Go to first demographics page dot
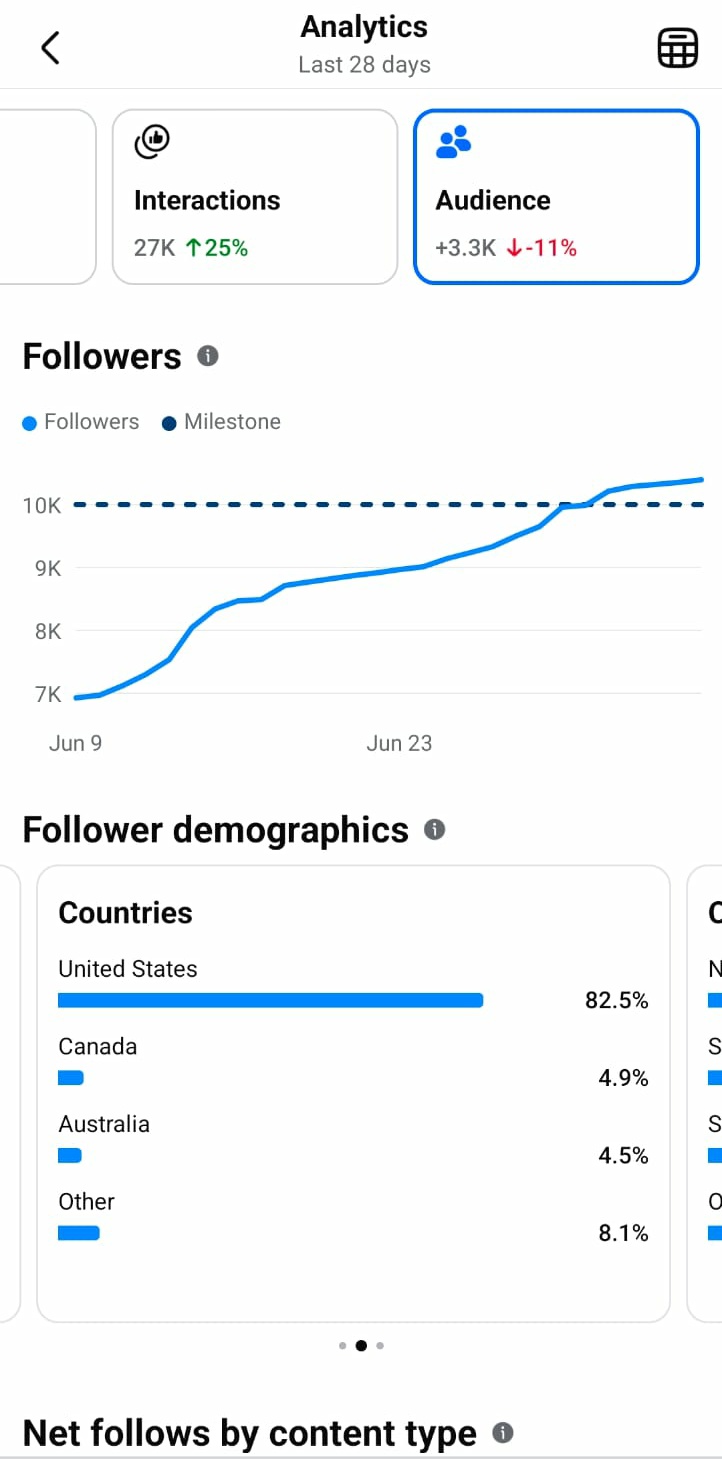Viewport: 722px width, 1459px height. pyautogui.click(x=342, y=1345)
